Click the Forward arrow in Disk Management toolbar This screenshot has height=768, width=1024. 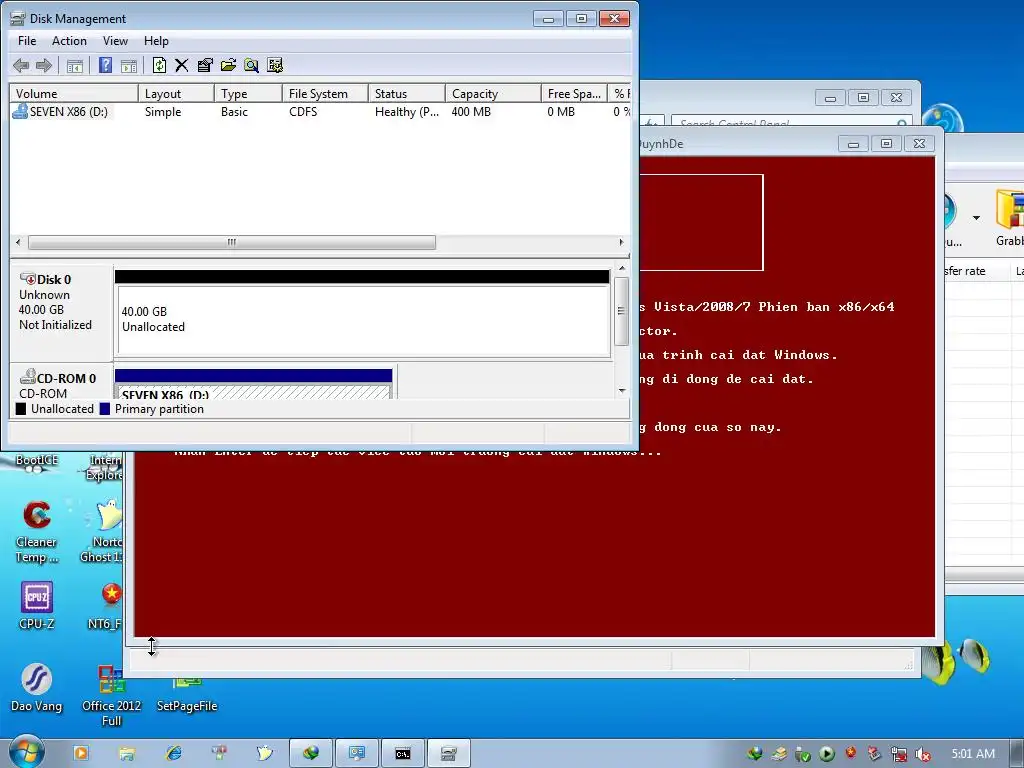click(44, 65)
